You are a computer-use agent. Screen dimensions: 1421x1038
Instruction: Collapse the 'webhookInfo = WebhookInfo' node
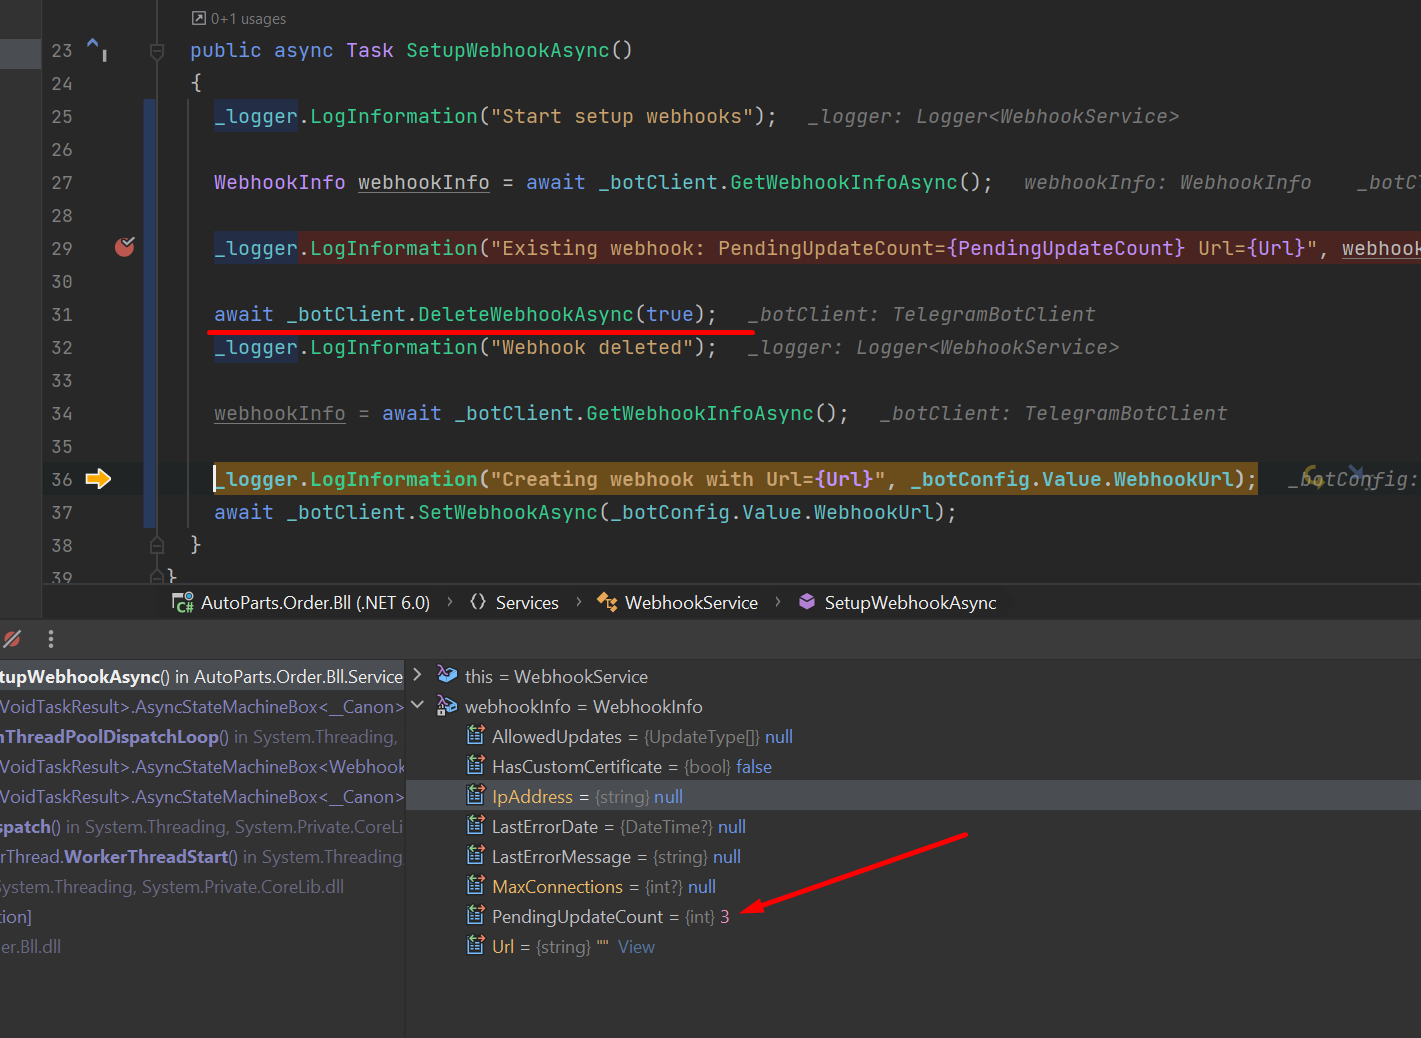click(x=418, y=705)
